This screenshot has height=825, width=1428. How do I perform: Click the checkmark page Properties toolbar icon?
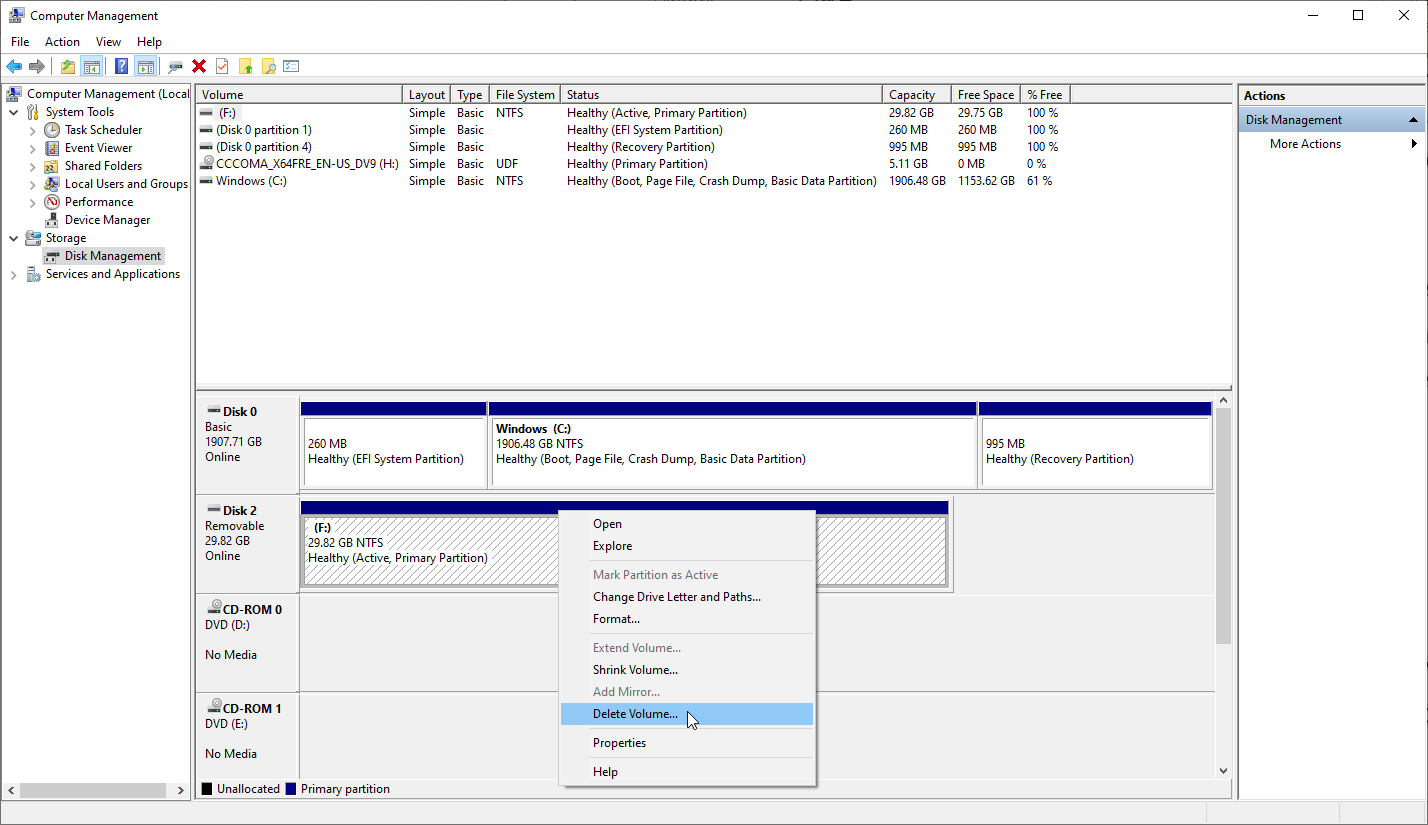pos(222,66)
